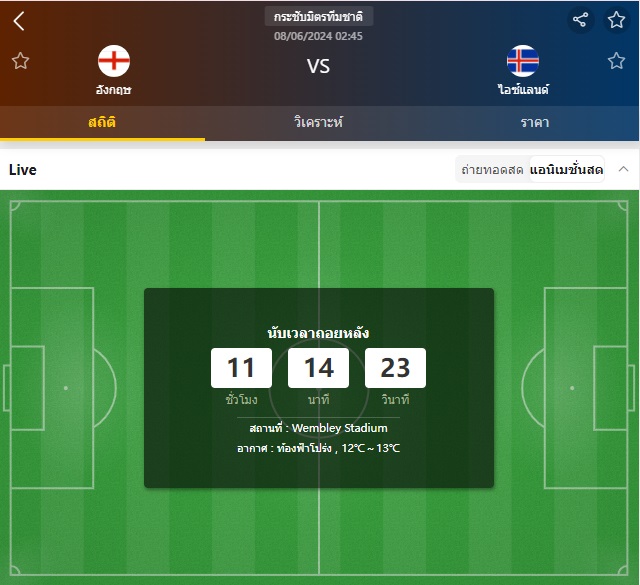Viewport: 640px width, 585px height.
Task: Click the countdown minutes box
Action: (x=318, y=368)
